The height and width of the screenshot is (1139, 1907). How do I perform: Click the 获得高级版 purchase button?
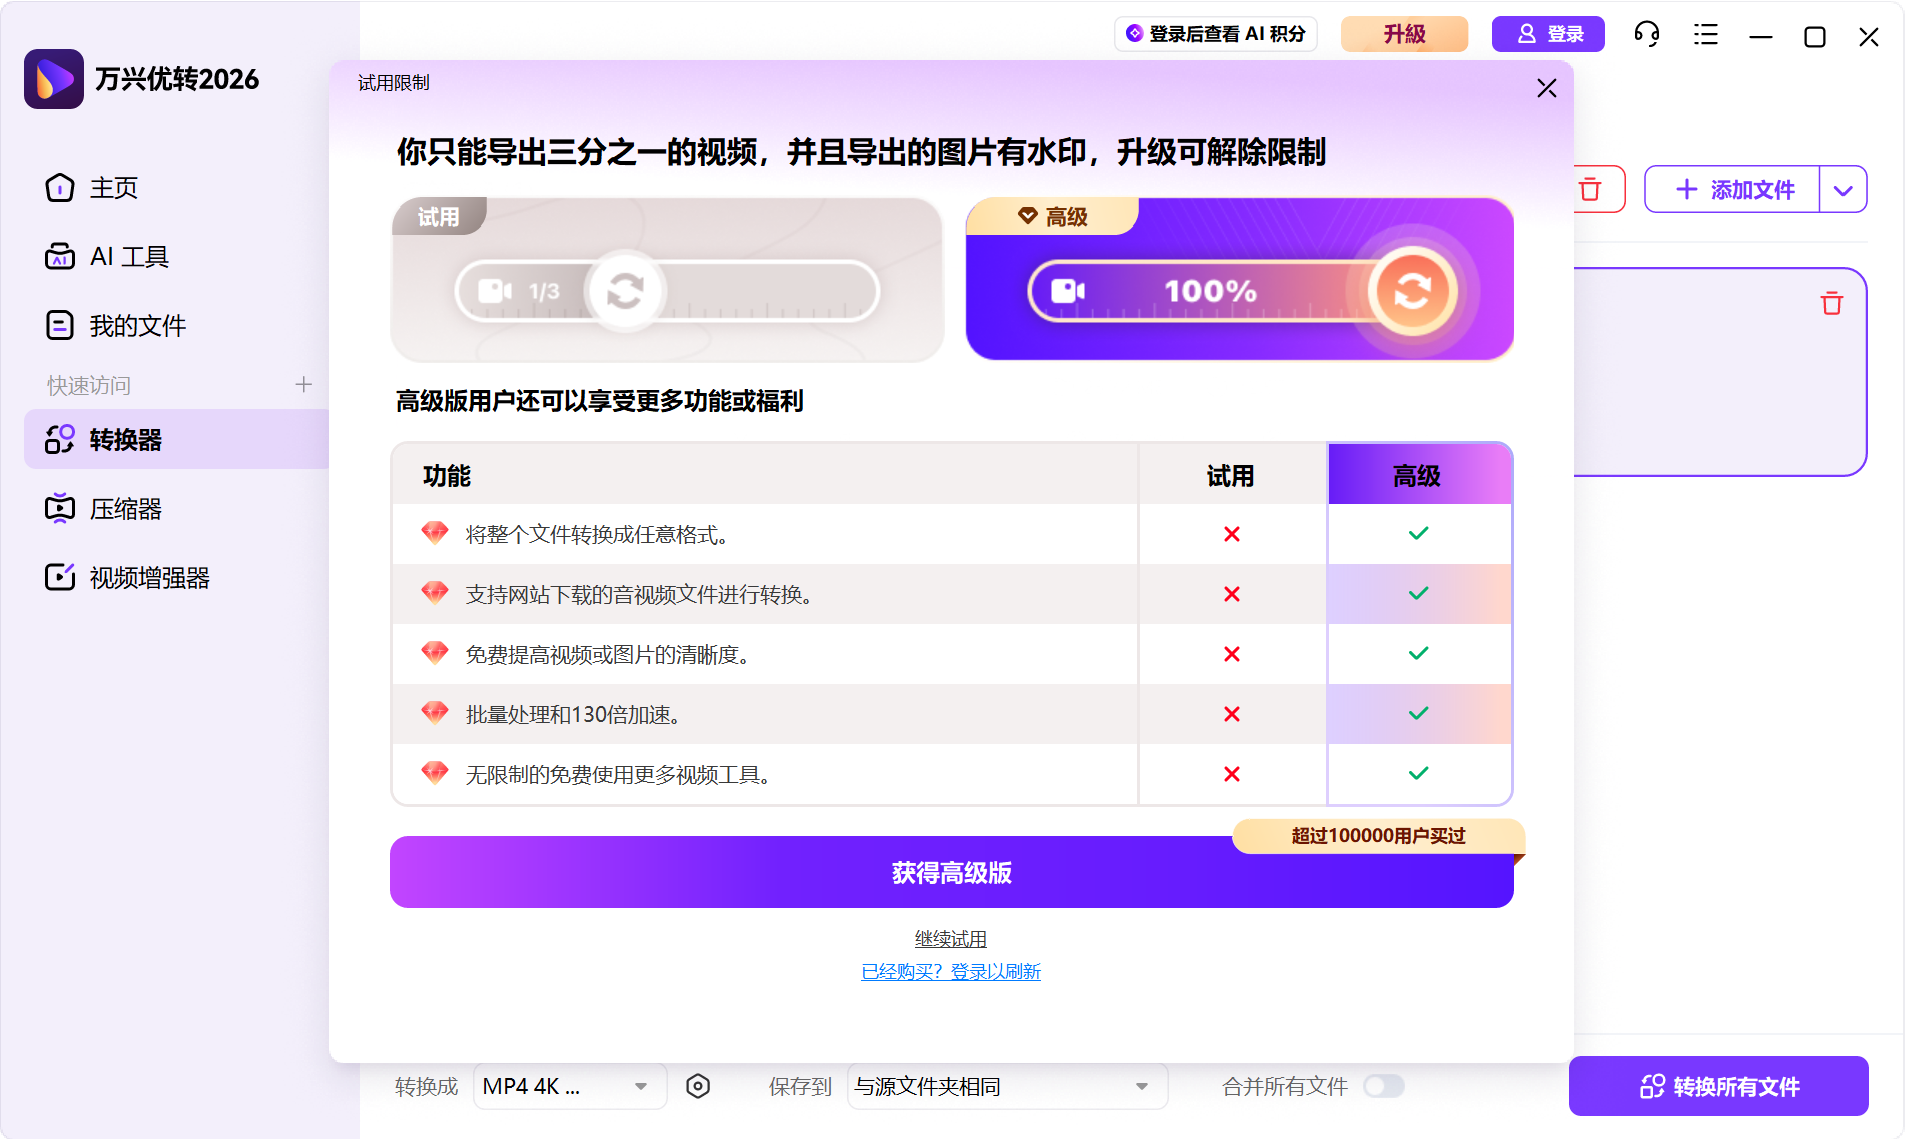click(951, 872)
